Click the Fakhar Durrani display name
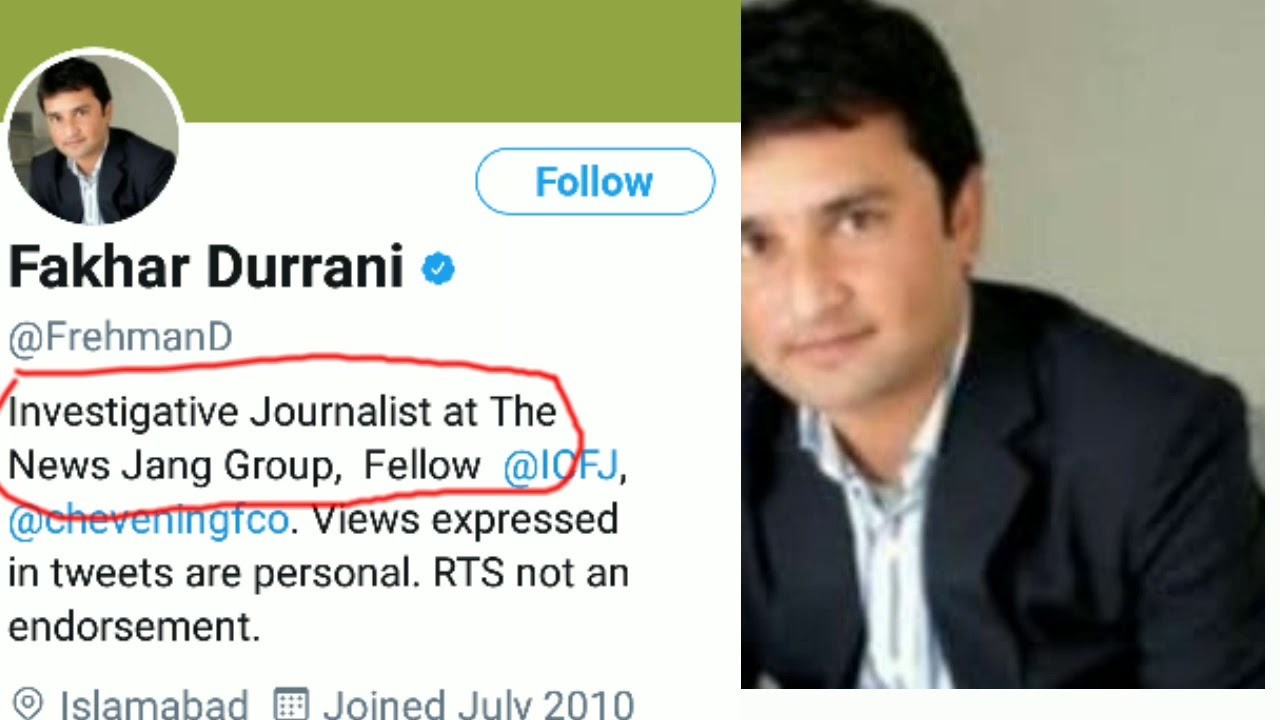1280x720 pixels. [205, 268]
